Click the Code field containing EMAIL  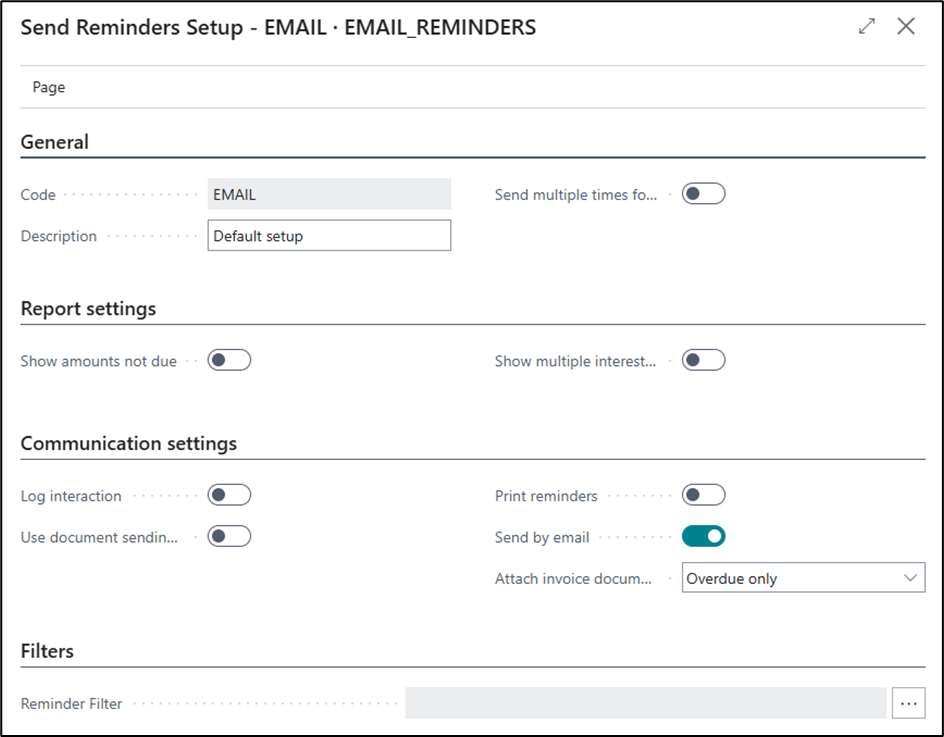coord(329,194)
